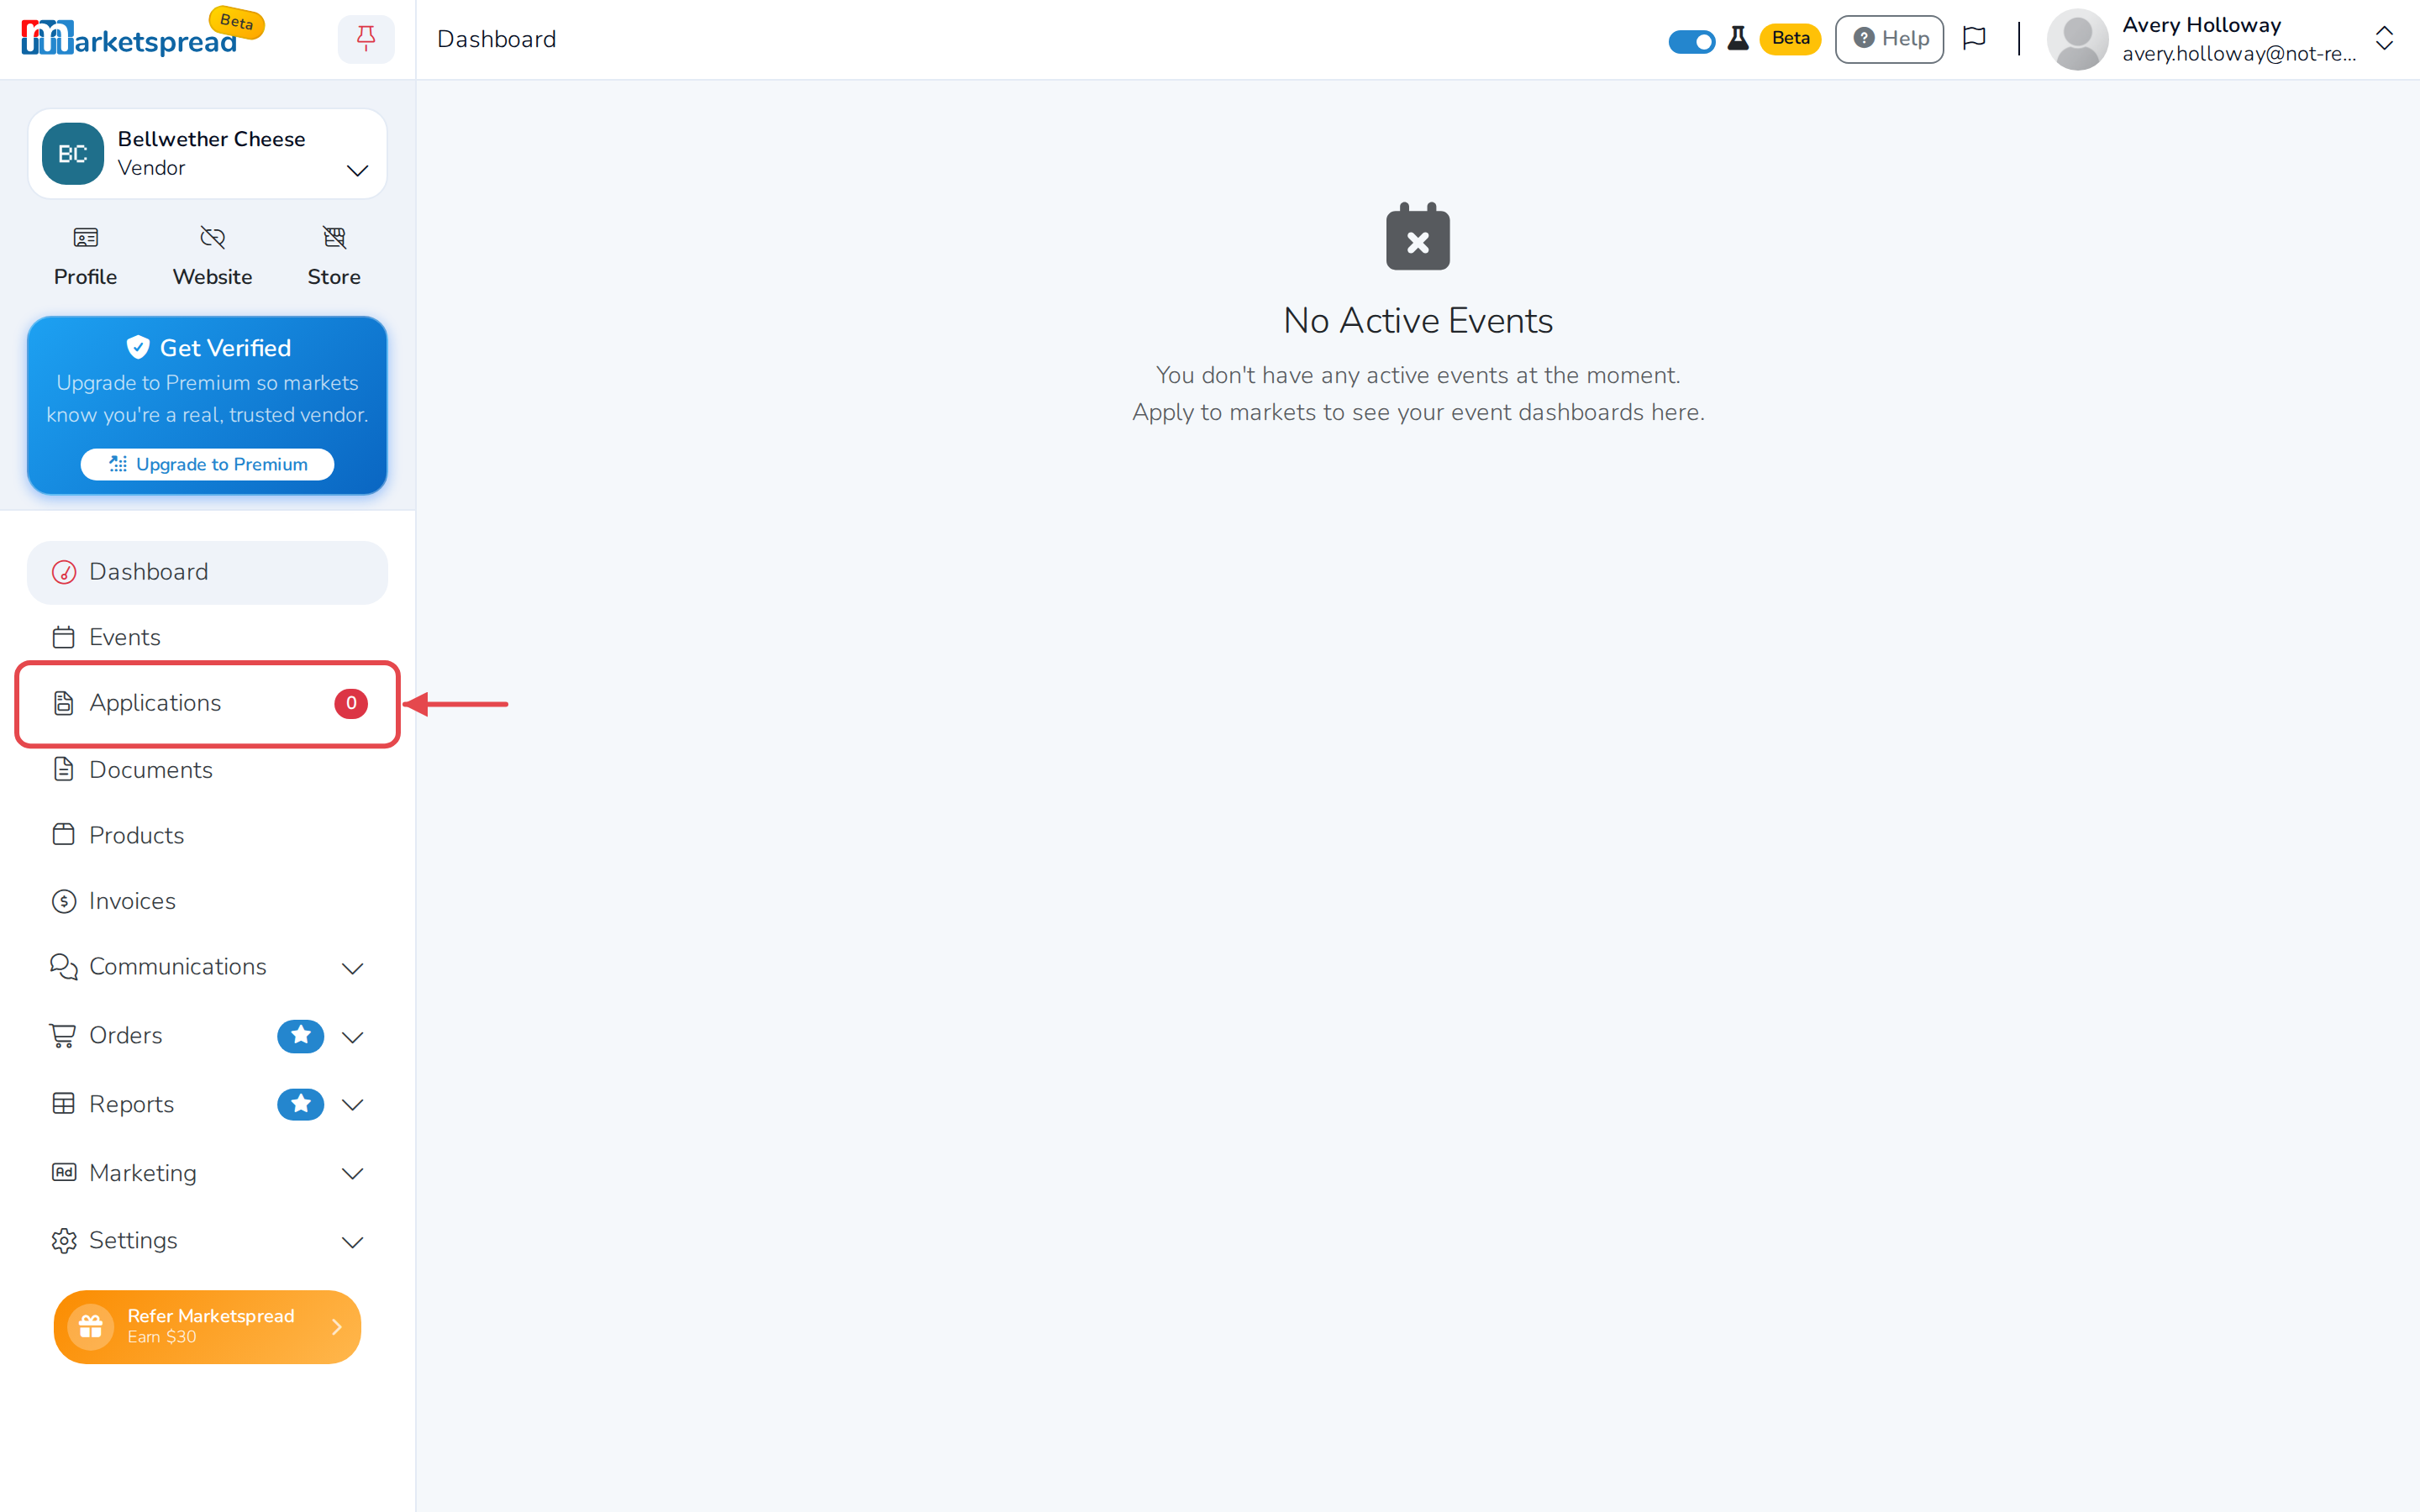Click the Help button
Screen dimensions: 2420x1512
coord(1889,39)
